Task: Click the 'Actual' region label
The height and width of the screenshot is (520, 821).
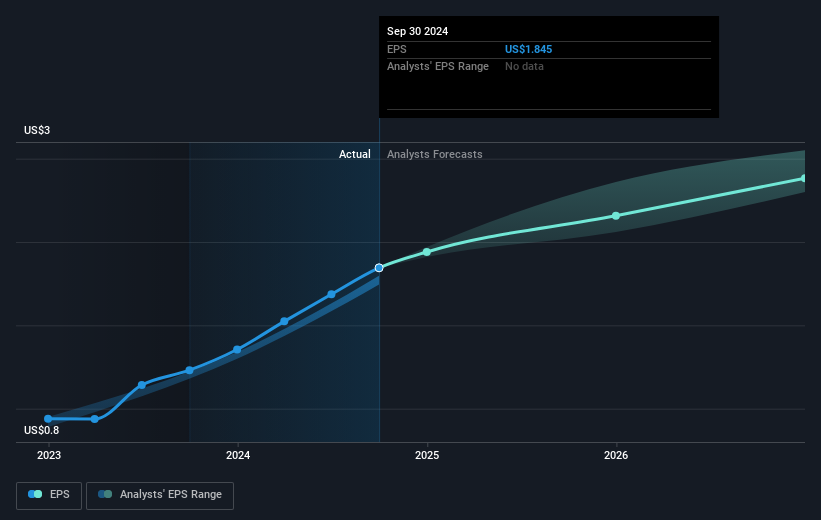Action: click(x=354, y=154)
